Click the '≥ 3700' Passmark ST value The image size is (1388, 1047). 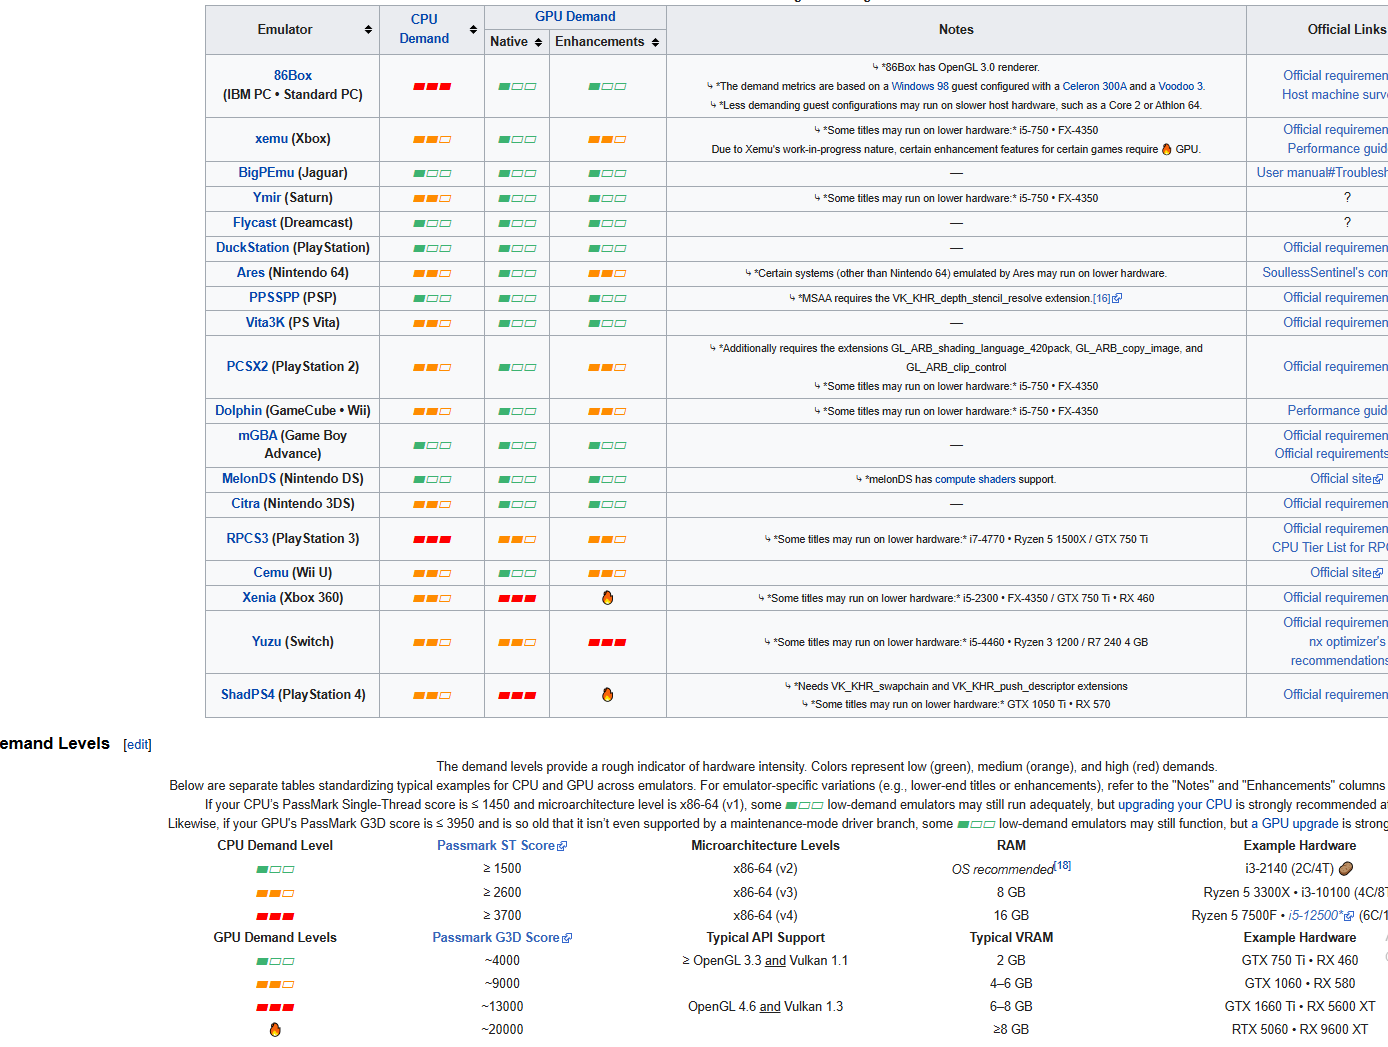pyautogui.click(x=502, y=916)
